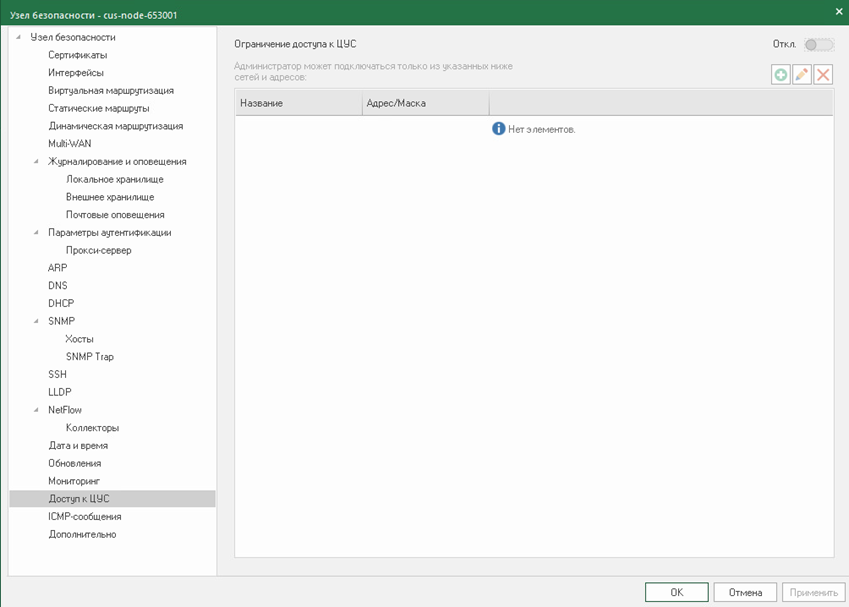Click the Отмена button
The width and height of the screenshot is (849, 607).
pos(745,592)
